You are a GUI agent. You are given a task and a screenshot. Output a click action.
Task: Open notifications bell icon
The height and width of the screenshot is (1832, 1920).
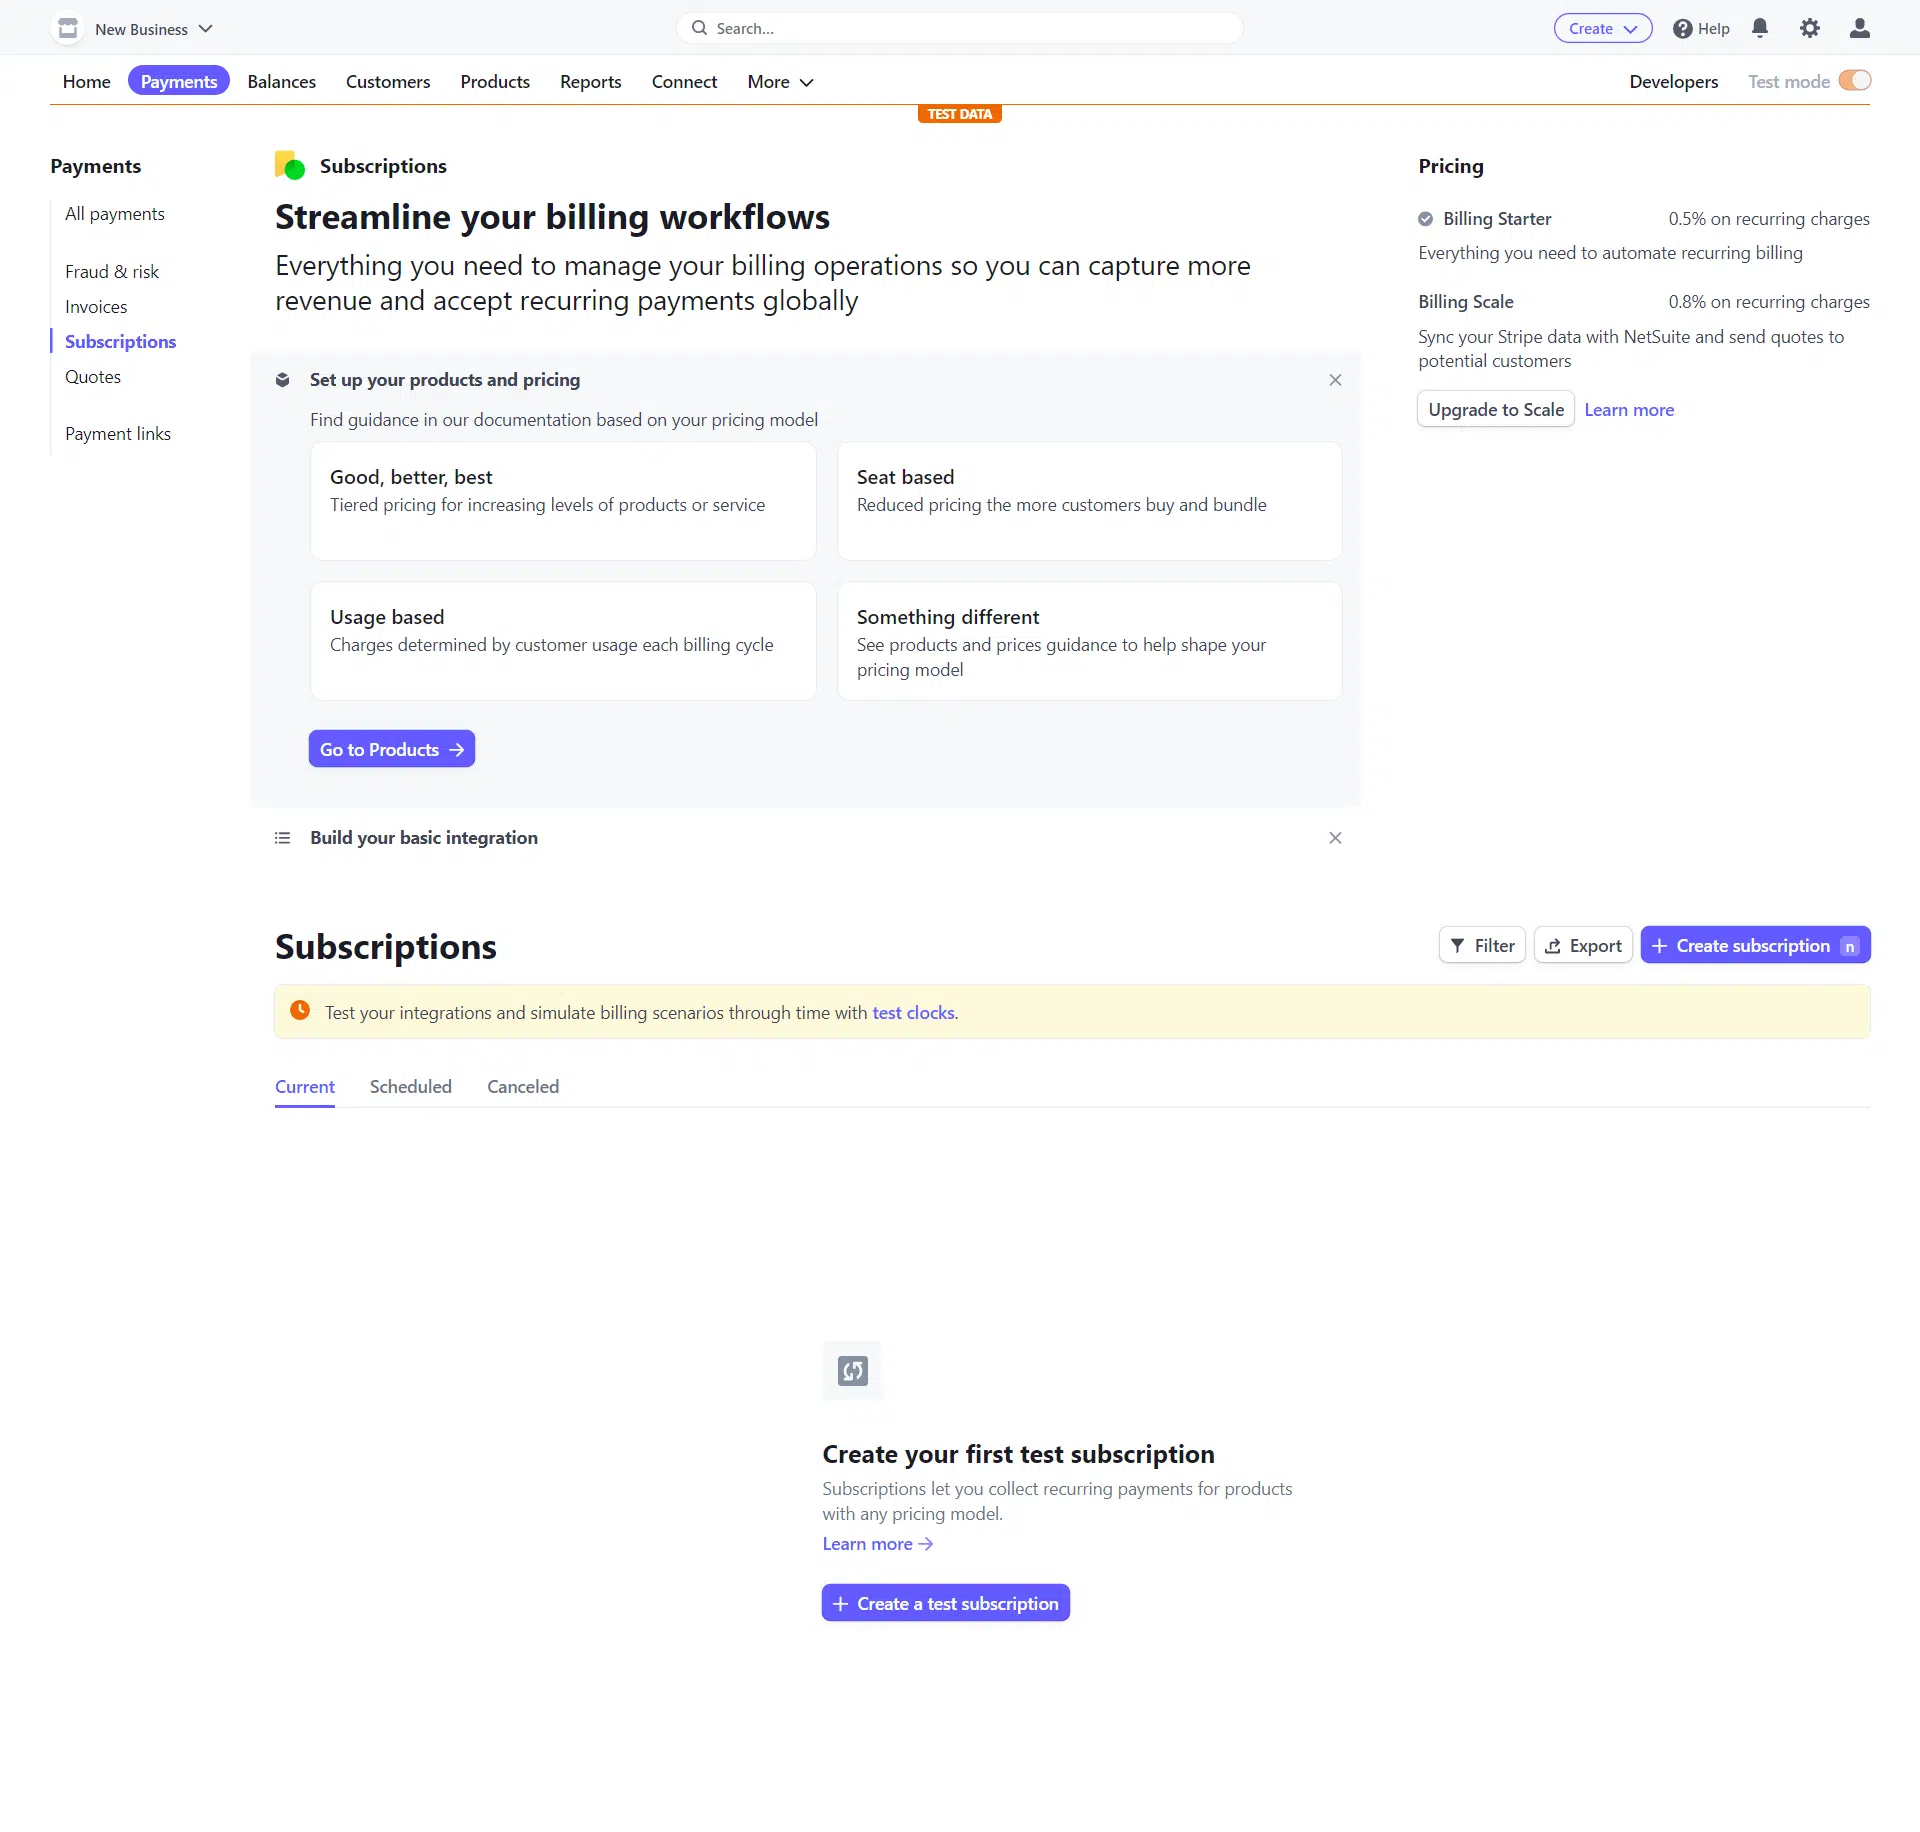point(1760,28)
